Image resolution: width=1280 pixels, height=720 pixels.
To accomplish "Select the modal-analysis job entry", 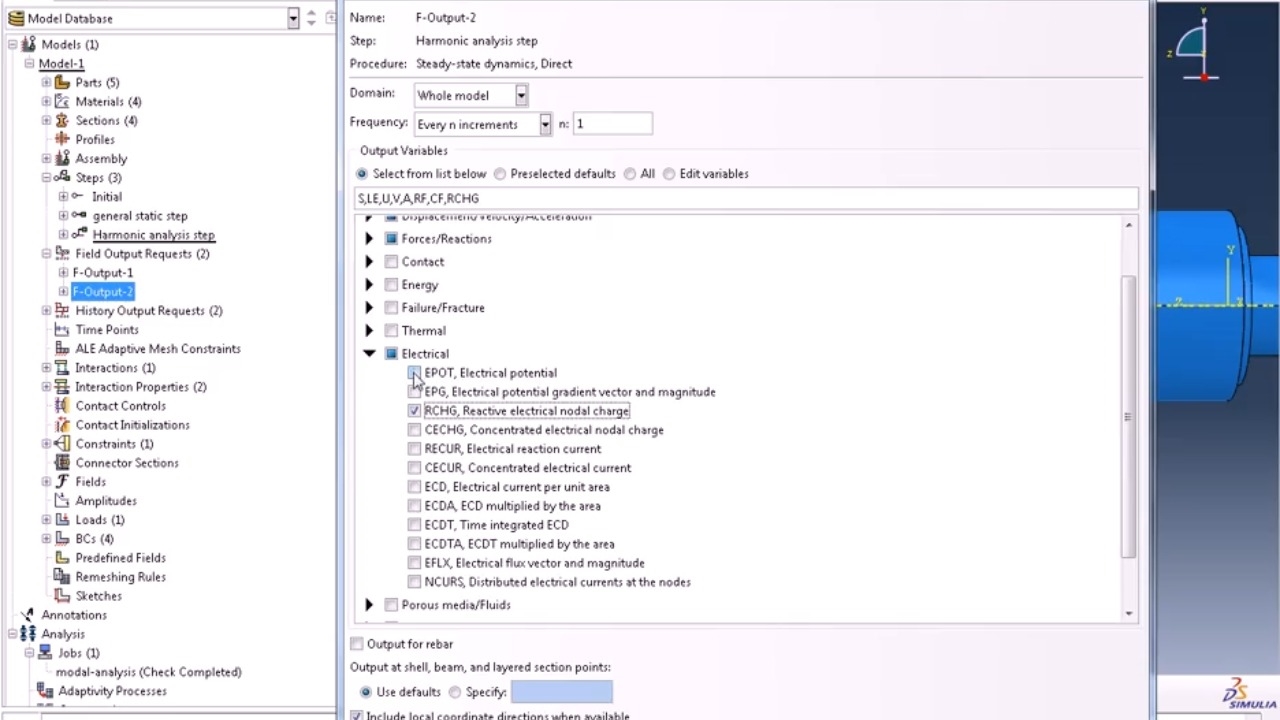I will point(148,672).
